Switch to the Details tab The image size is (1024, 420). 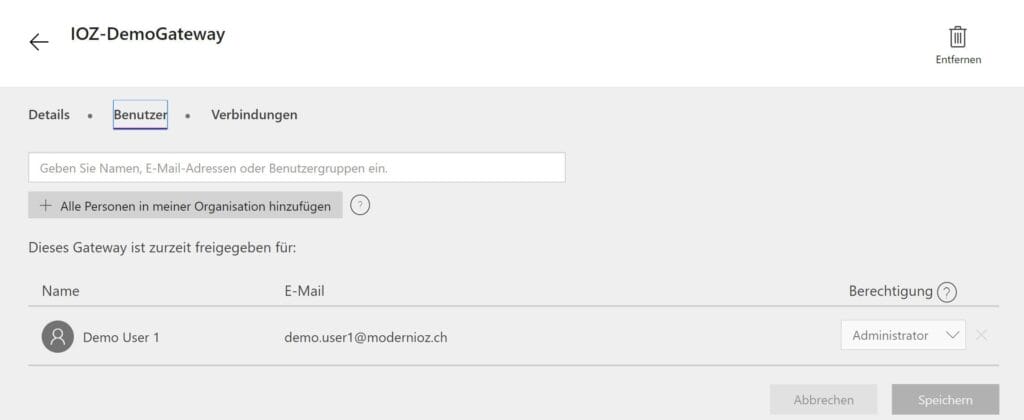pos(49,115)
